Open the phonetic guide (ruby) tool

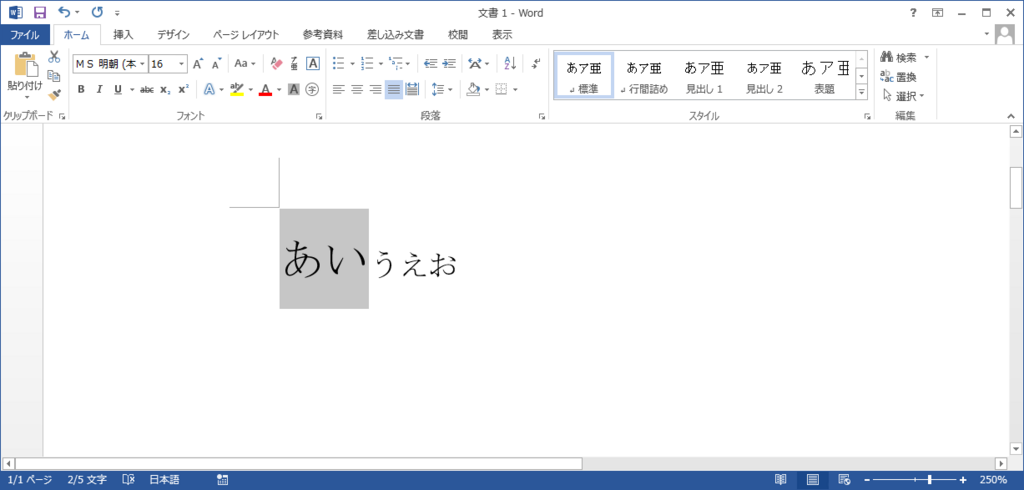294,63
